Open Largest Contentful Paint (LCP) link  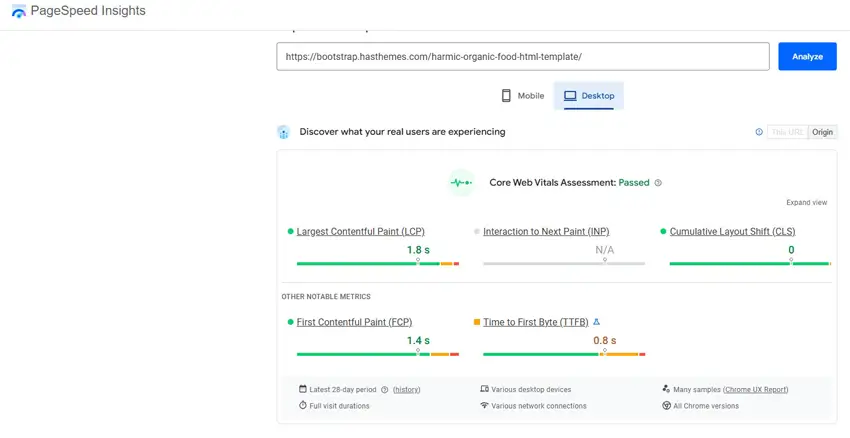coord(360,231)
